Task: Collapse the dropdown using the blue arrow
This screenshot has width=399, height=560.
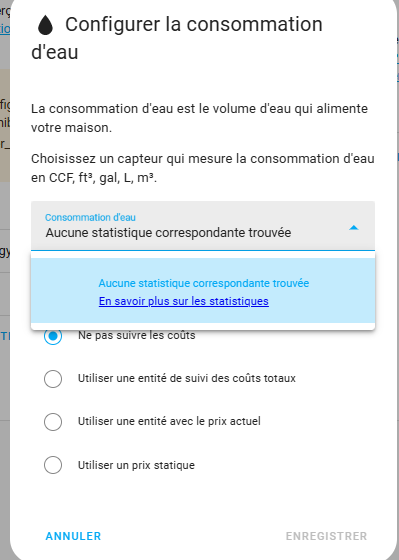Action: (x=353, y=228)
